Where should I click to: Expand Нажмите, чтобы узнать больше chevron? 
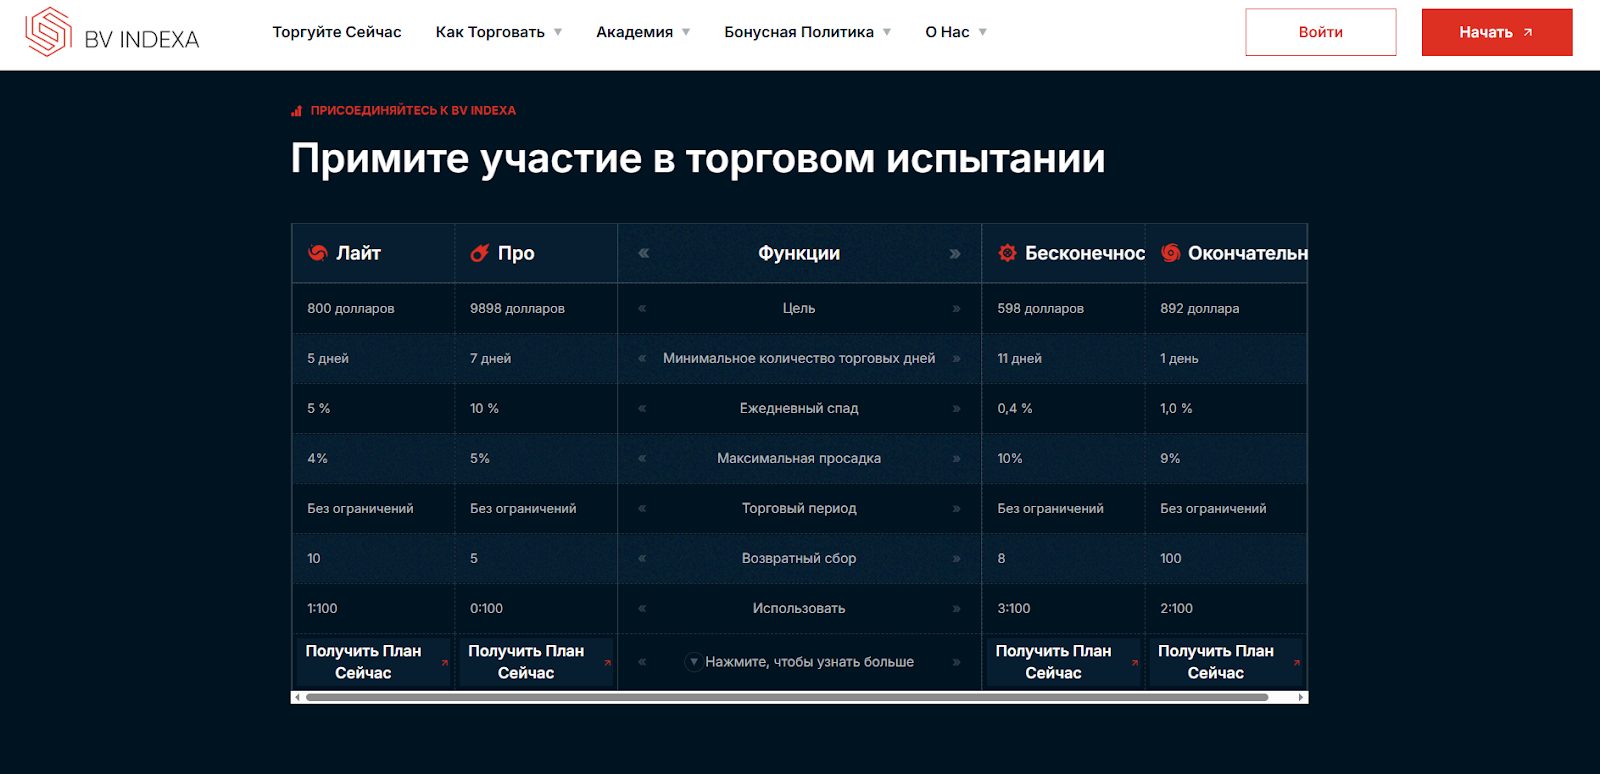coord(693,662)
